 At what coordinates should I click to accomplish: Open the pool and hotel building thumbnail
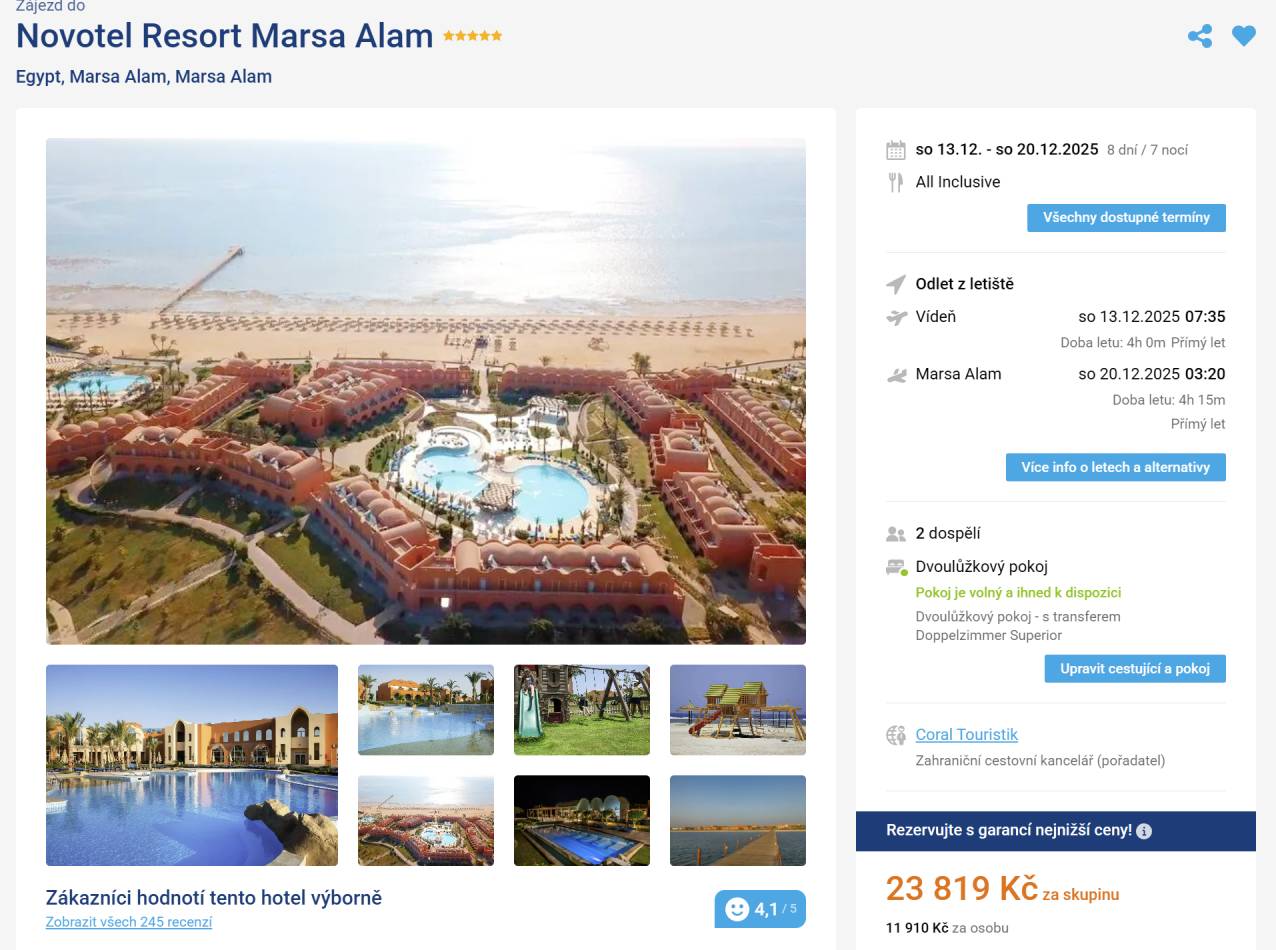192,765
